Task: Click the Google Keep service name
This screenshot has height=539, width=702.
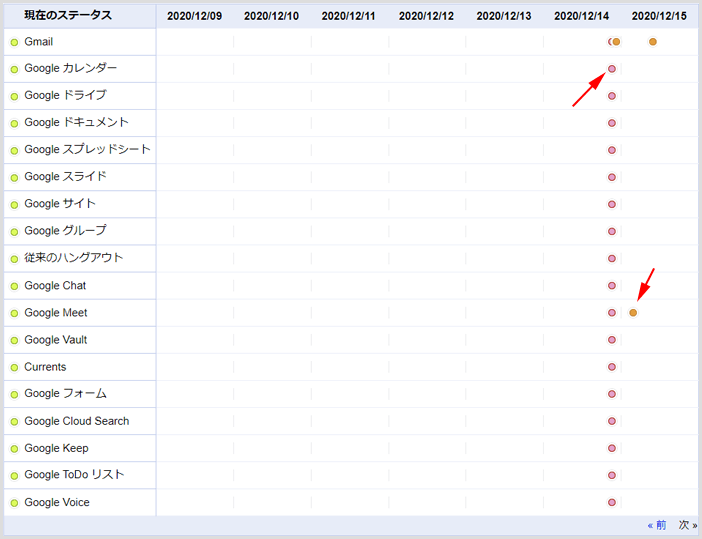Action: pos(56,448)
